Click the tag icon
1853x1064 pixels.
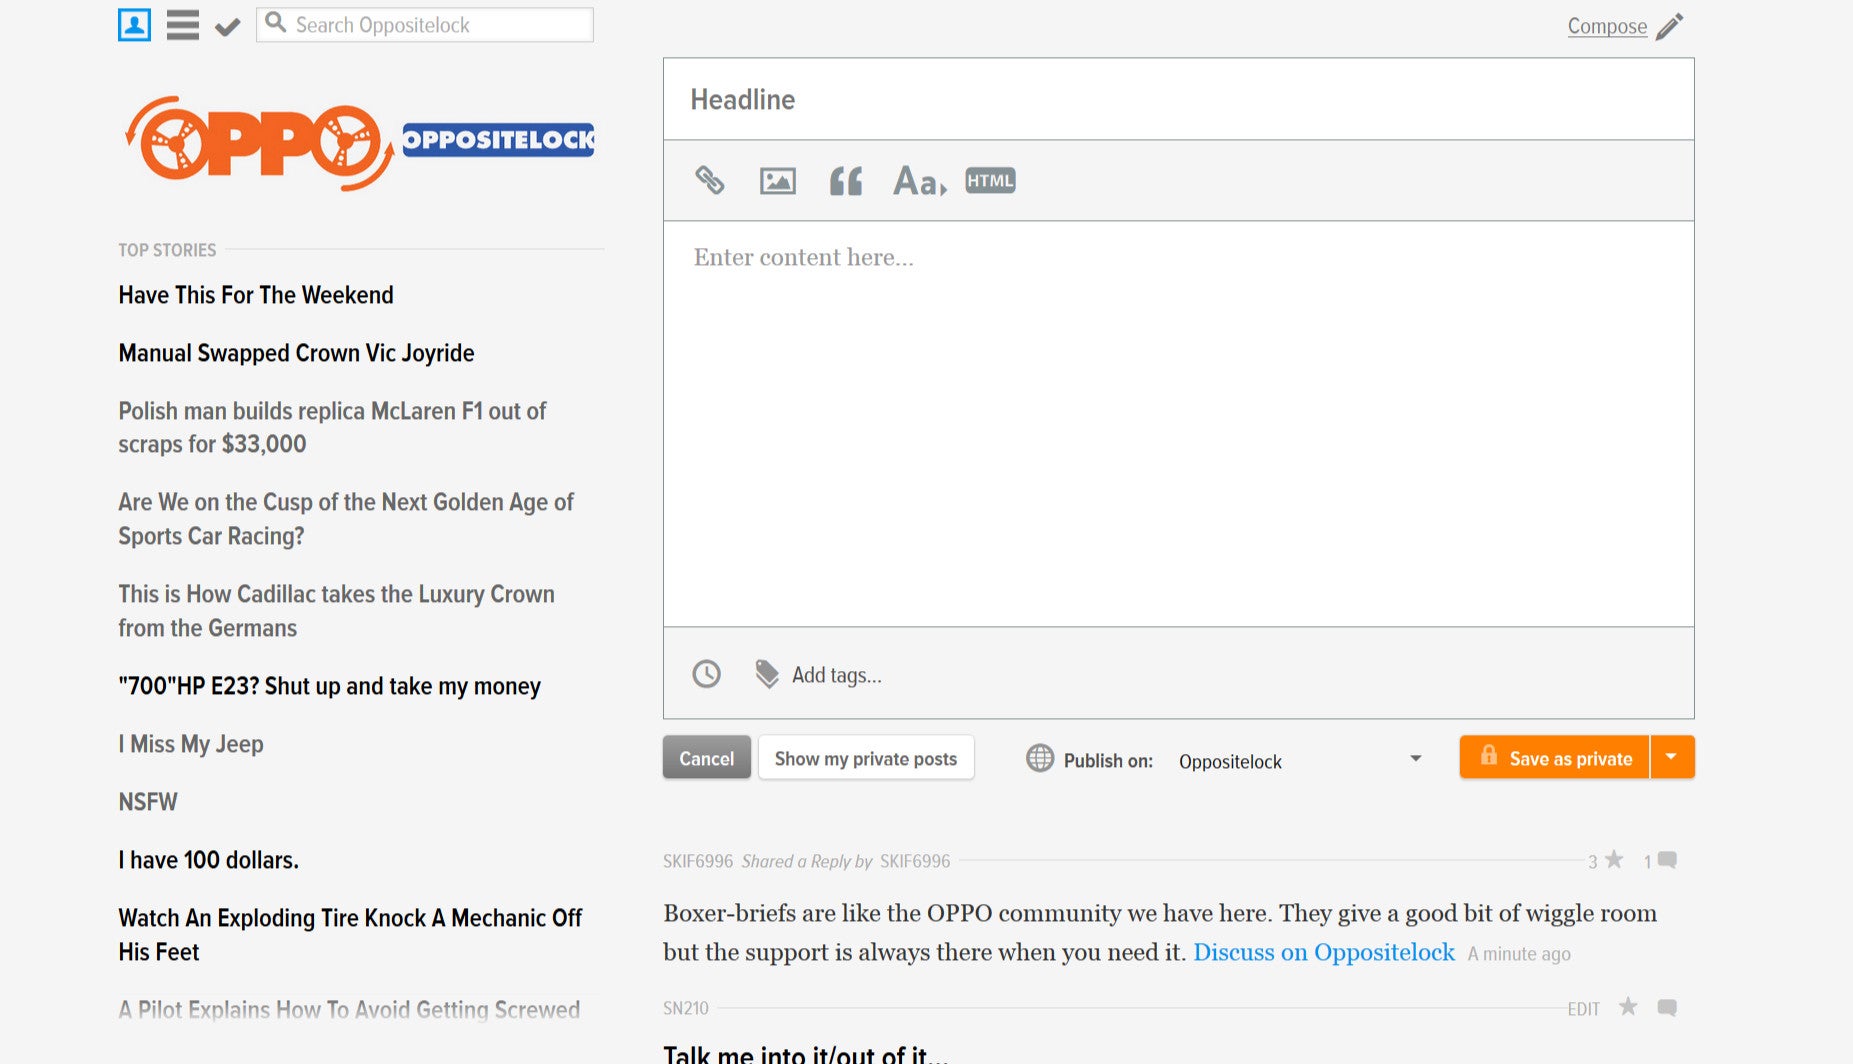pyautogui.click(x=767, y=674)
